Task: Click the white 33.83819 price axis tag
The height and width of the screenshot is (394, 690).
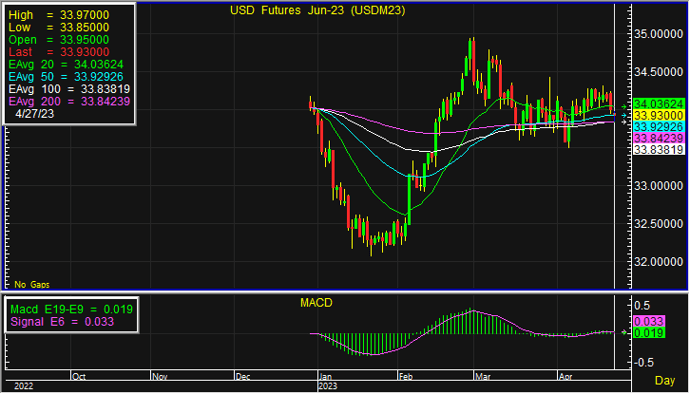Action: (659, 150)
